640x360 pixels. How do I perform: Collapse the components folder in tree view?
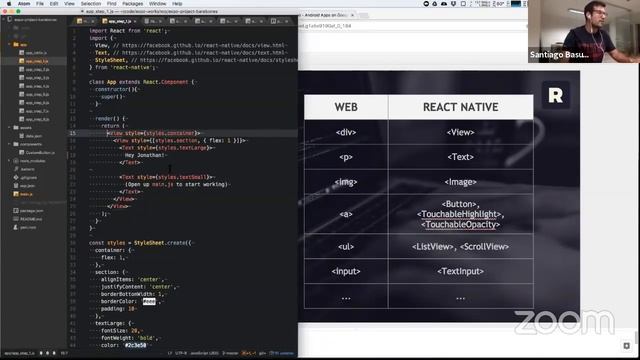[9, 144]
